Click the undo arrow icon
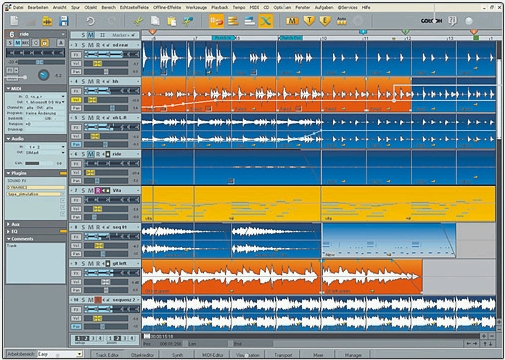505x360 pixels. [90, 21]
